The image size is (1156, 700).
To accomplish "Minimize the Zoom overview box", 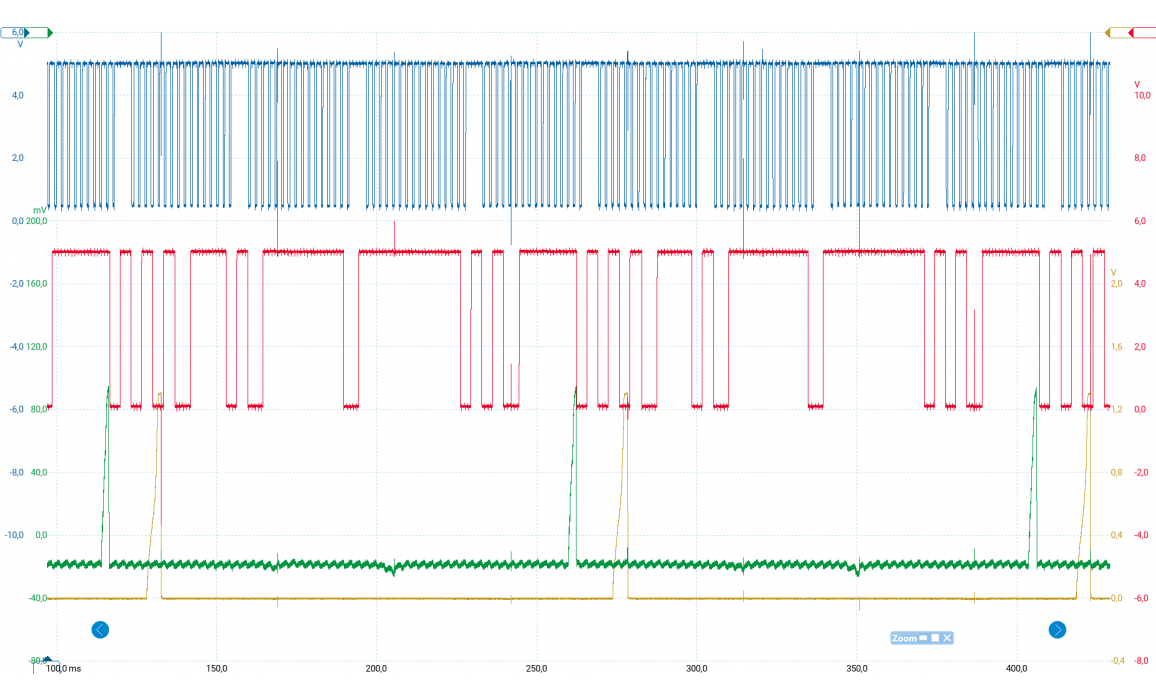I will coord(923,638).
